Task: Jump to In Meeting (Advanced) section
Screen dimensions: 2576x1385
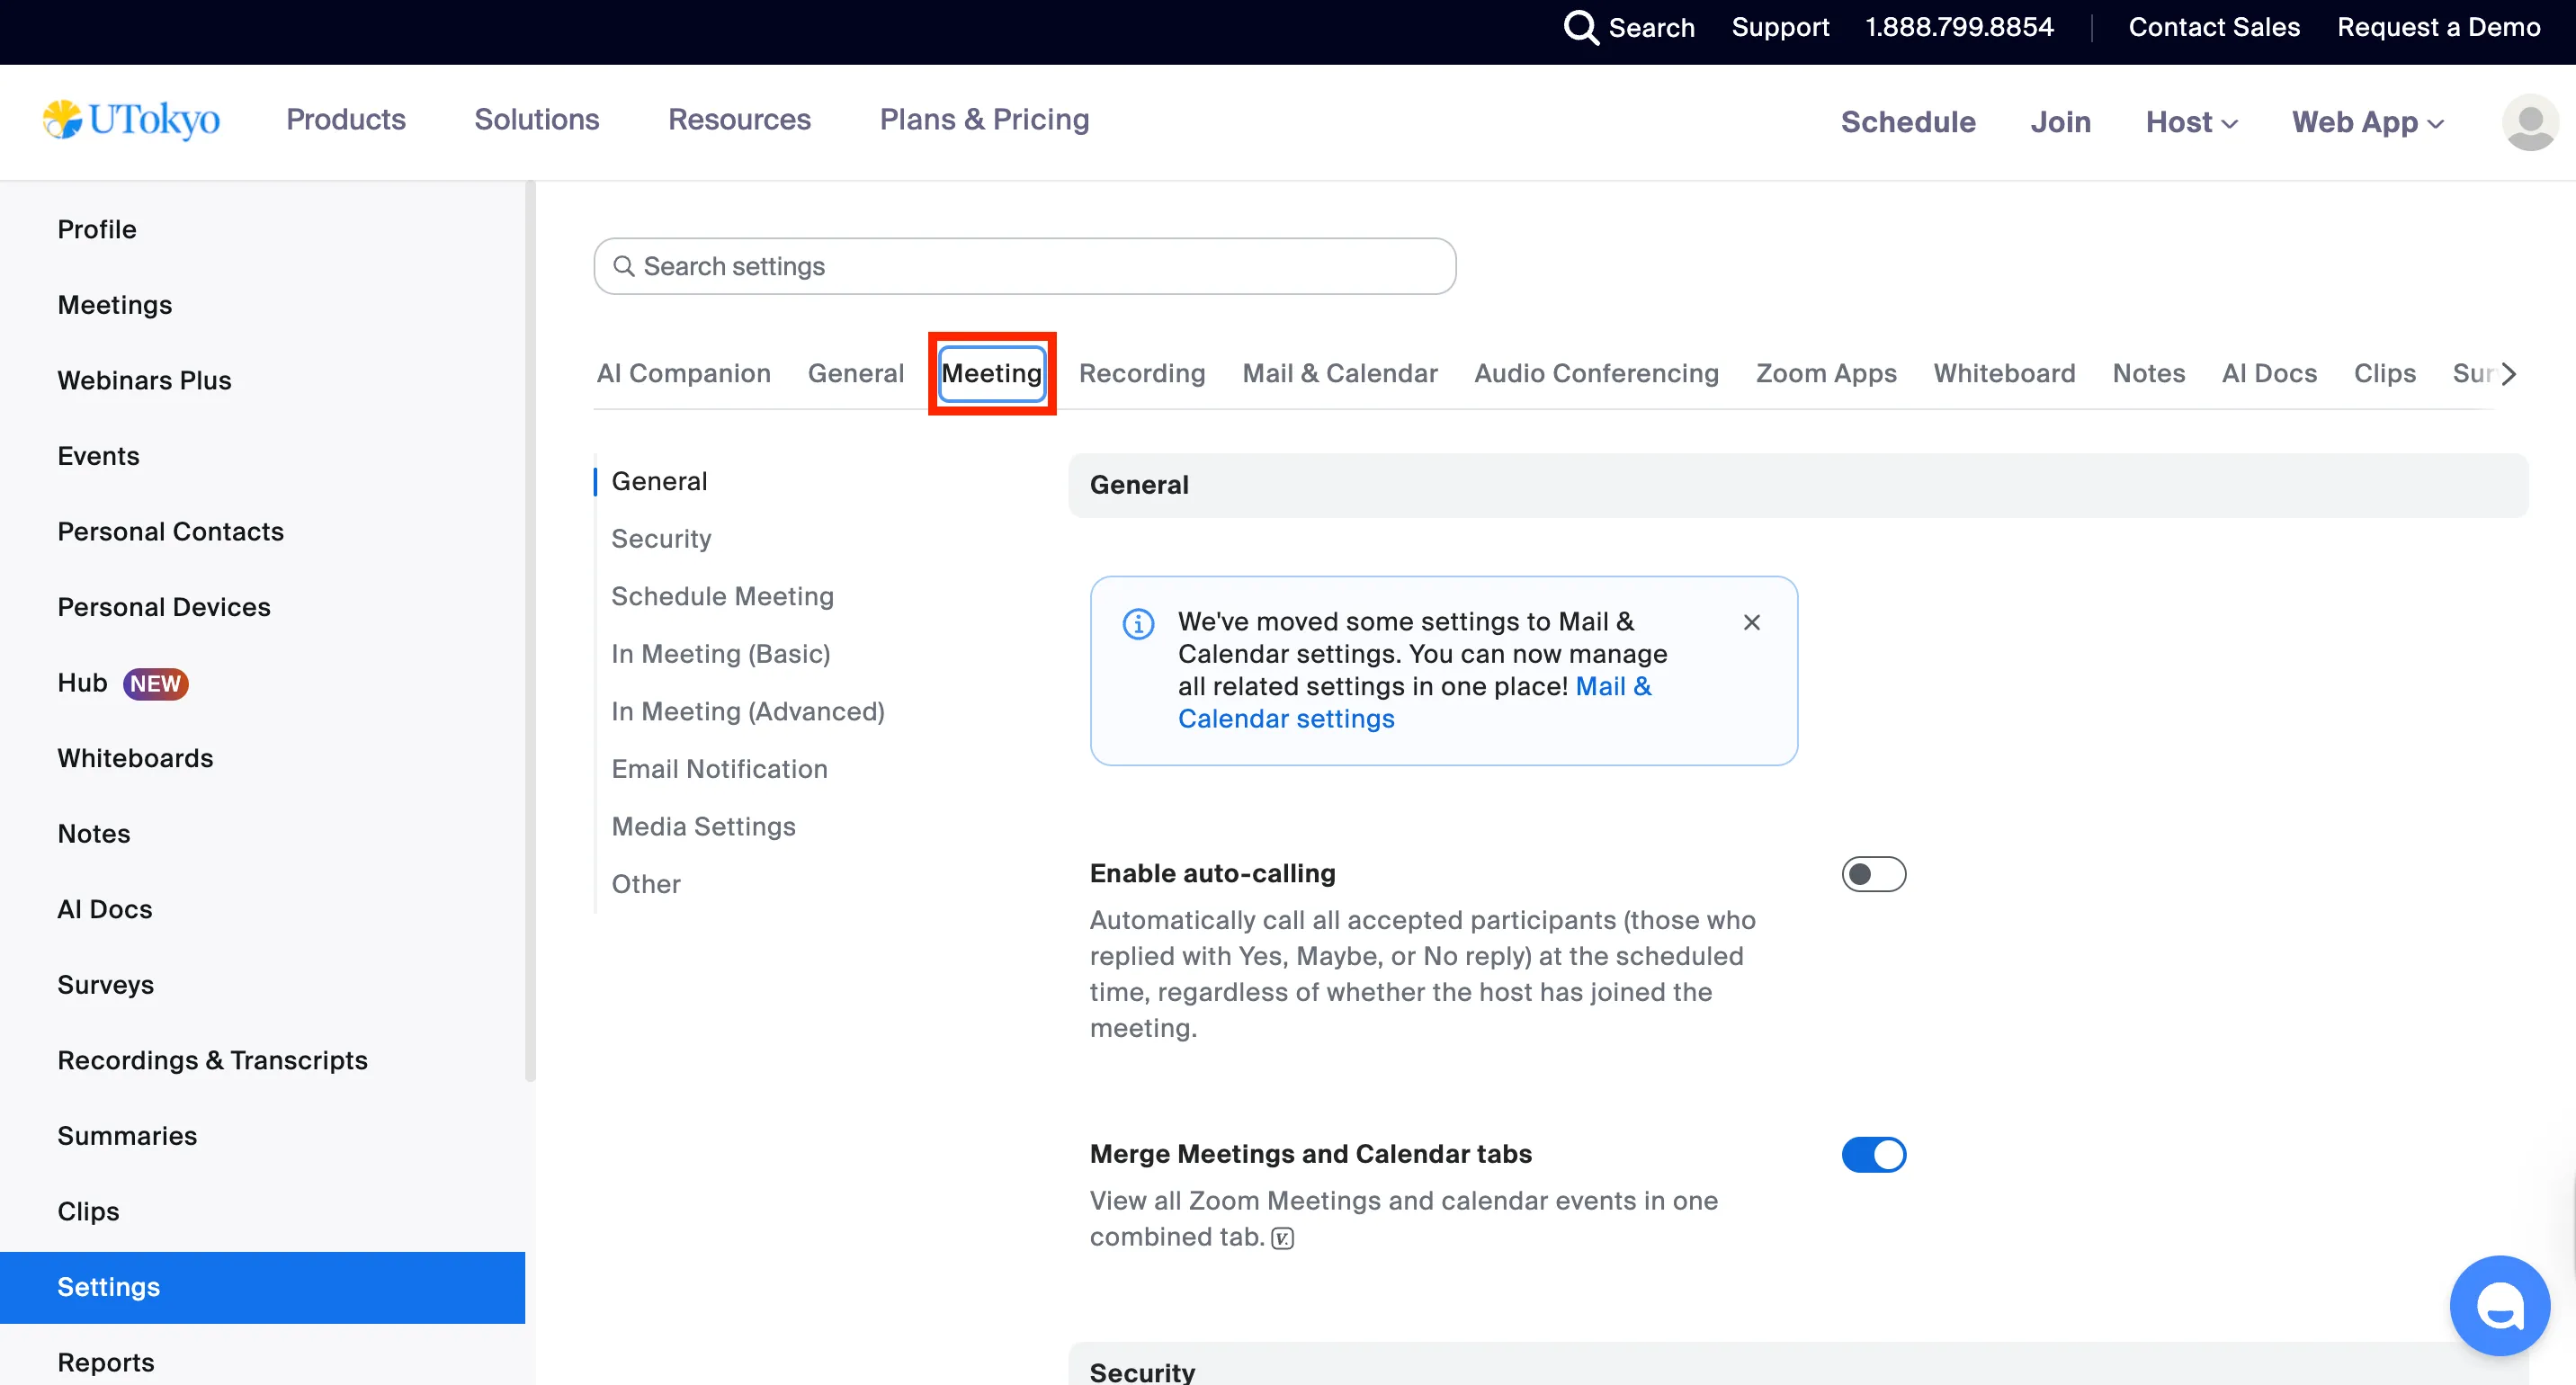Action: [x=747, y=711]
